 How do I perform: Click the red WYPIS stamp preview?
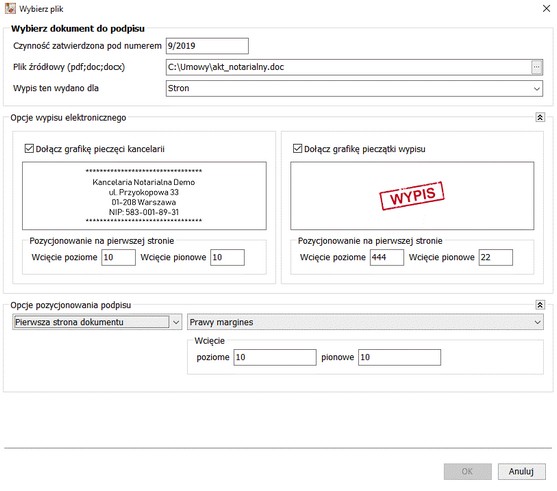pos(412,196)
